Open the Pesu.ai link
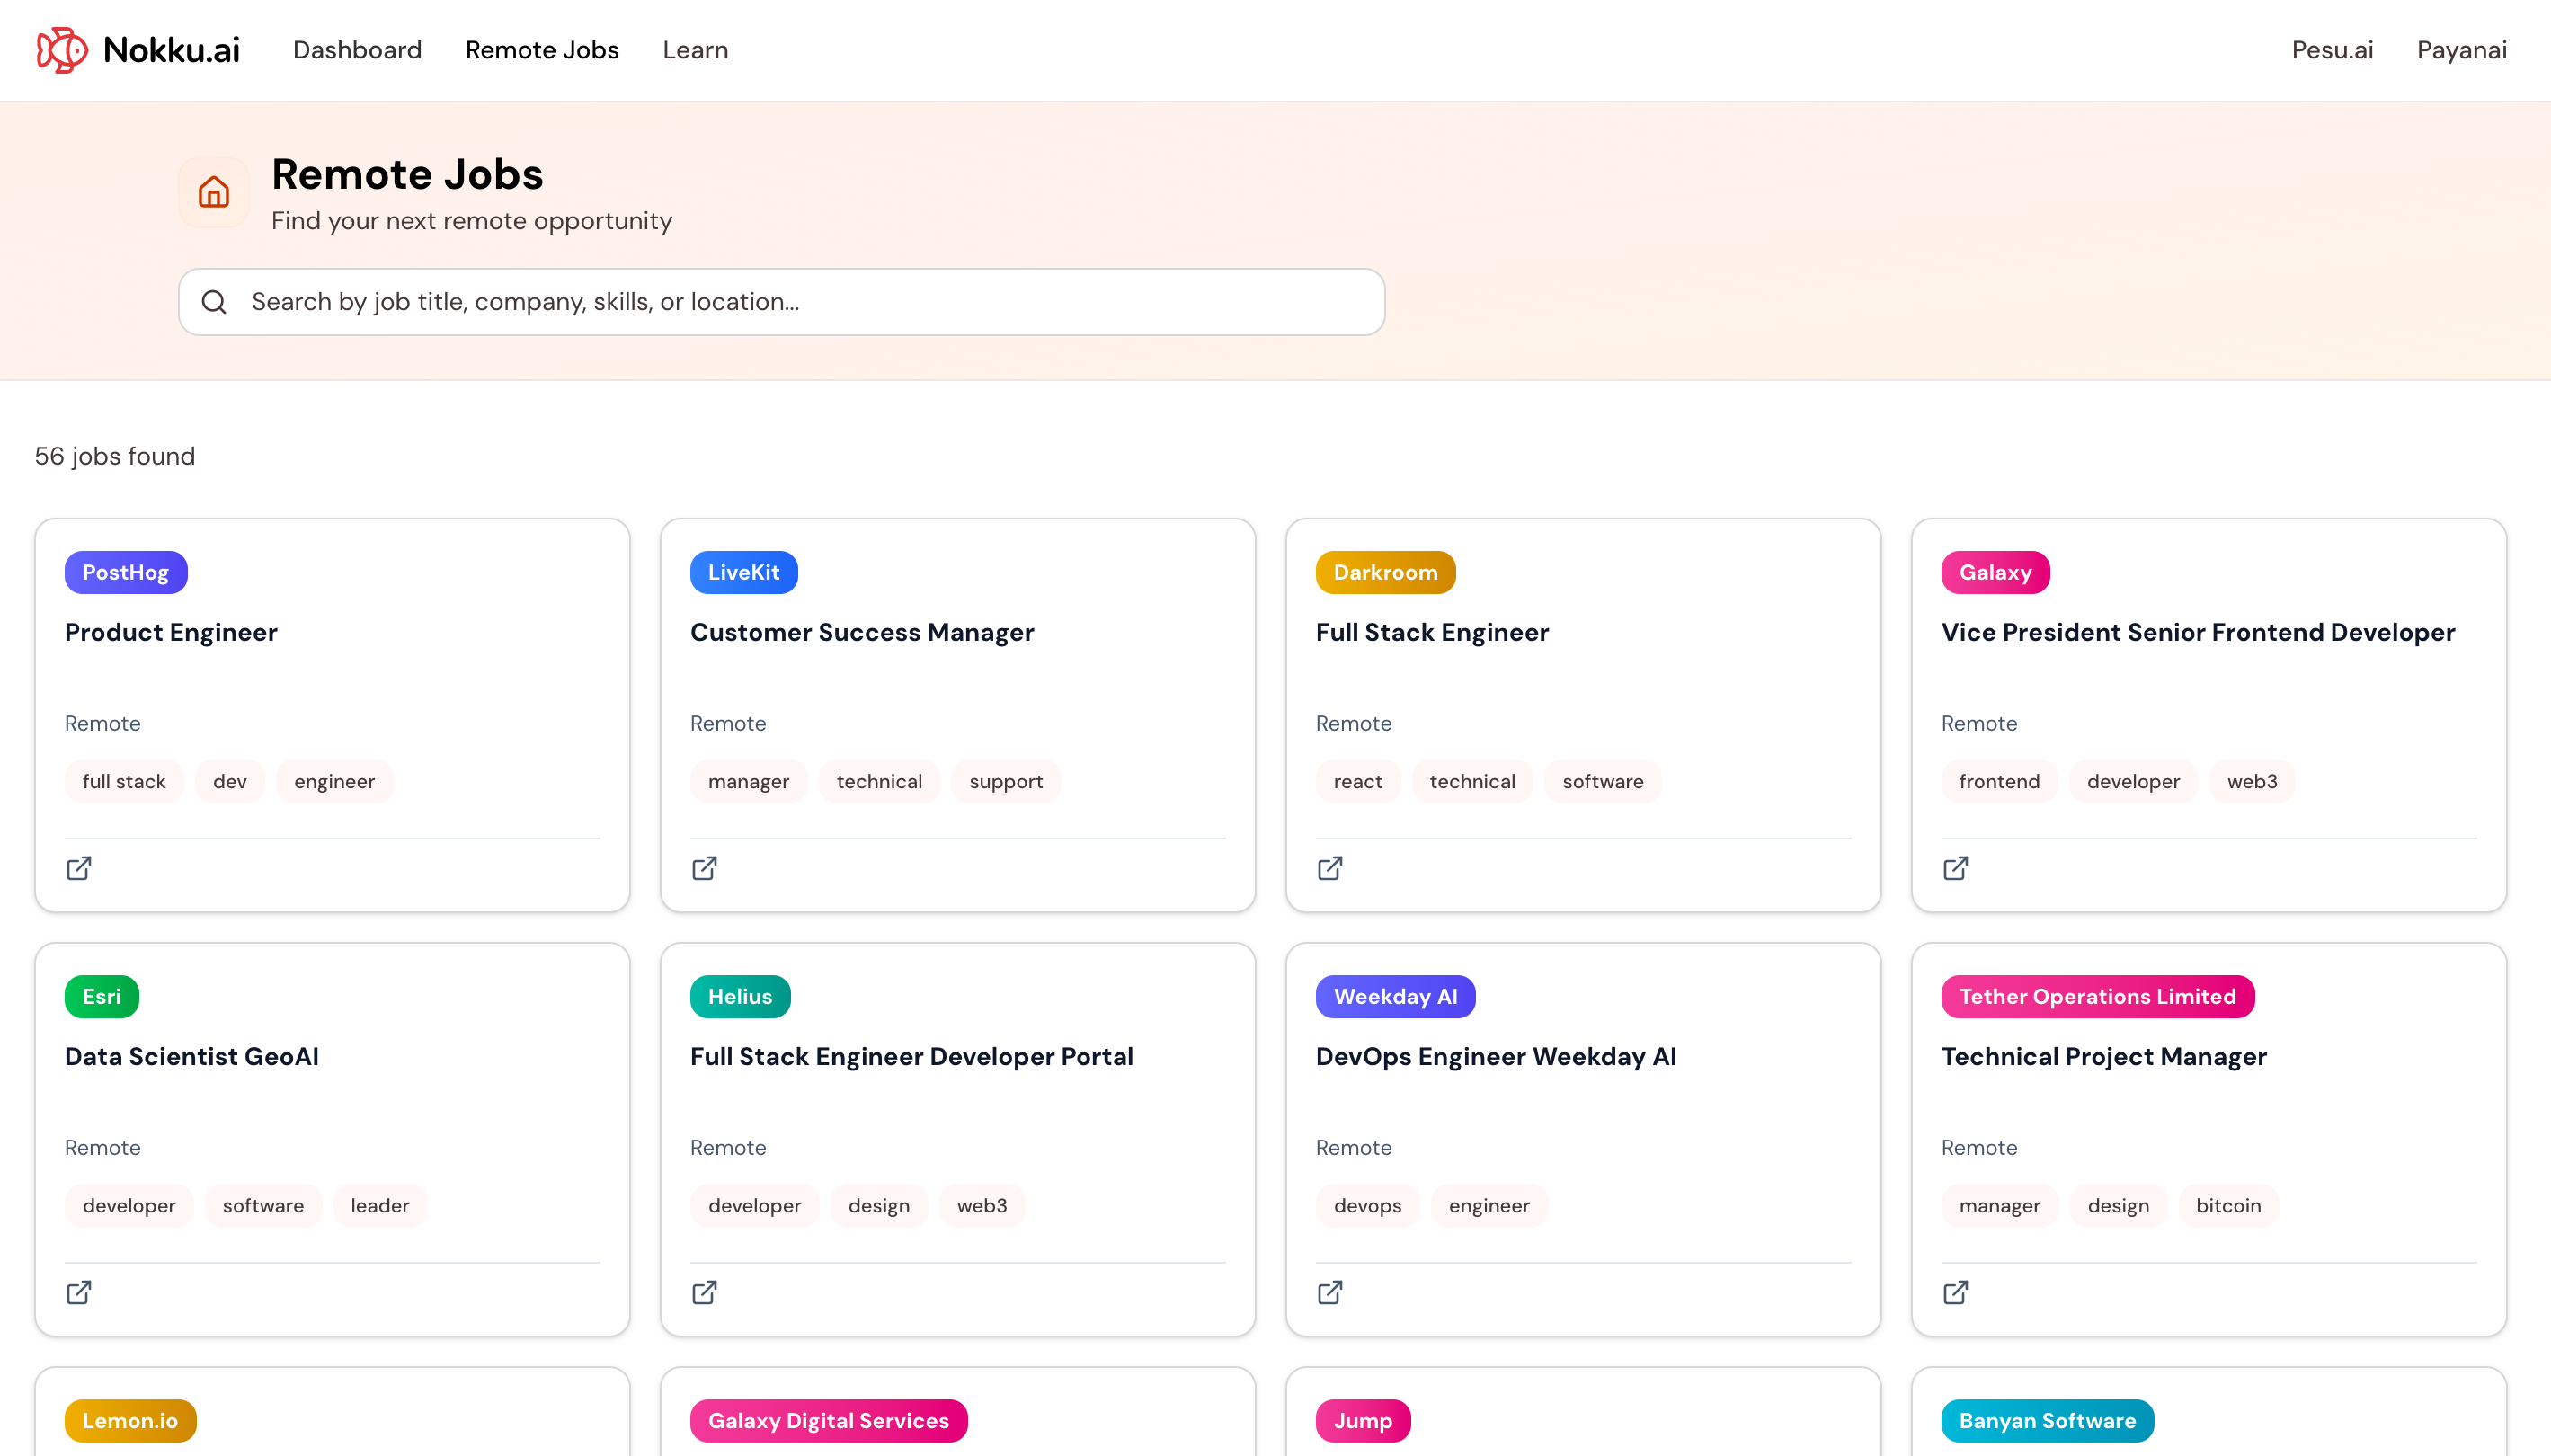Image resolution: width=2551 pixels, height=1456 pixels. (2332, 50)
